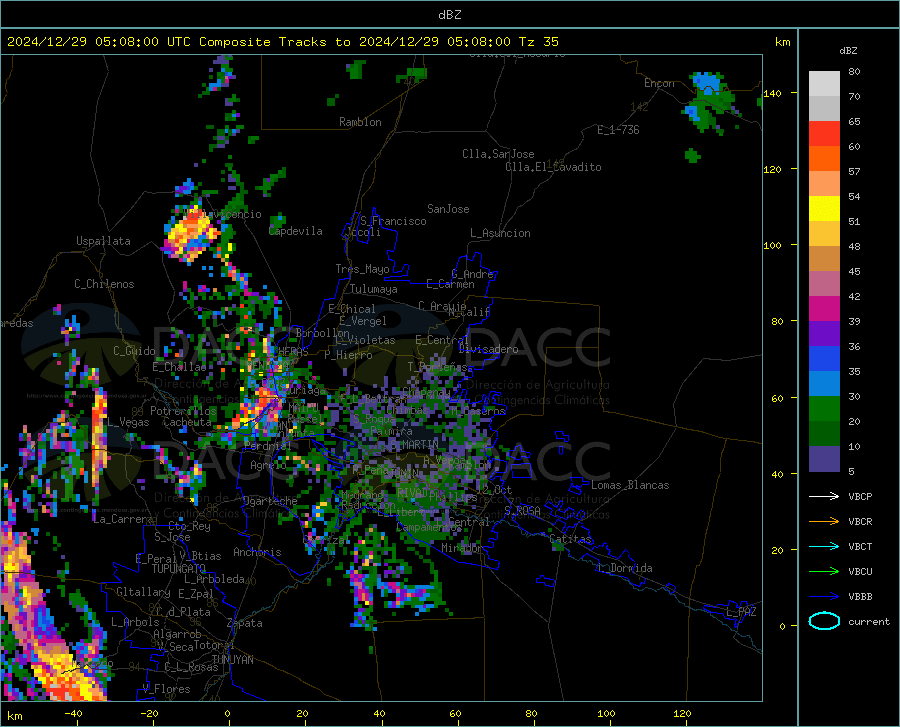Click the 'TUNUYAN' map label
Viewport: 900px width, 727px height.
point(232,660)
